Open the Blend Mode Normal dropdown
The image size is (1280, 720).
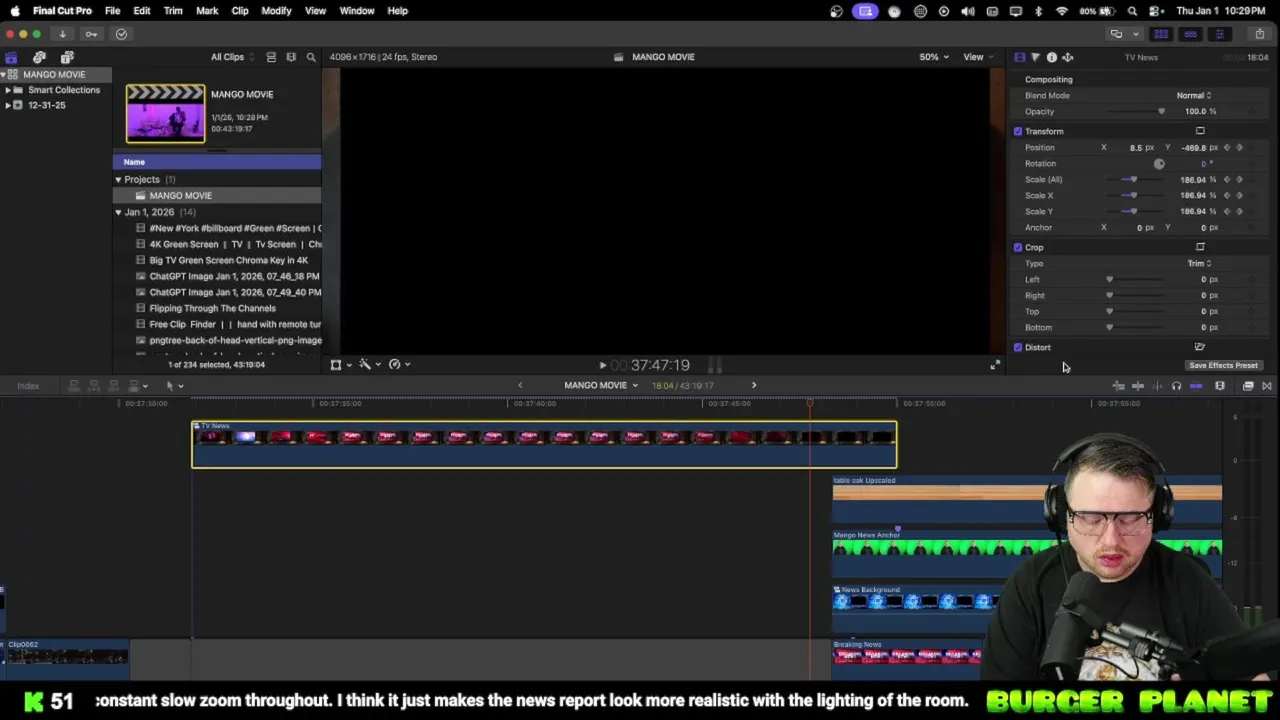tap(1194, 95)
